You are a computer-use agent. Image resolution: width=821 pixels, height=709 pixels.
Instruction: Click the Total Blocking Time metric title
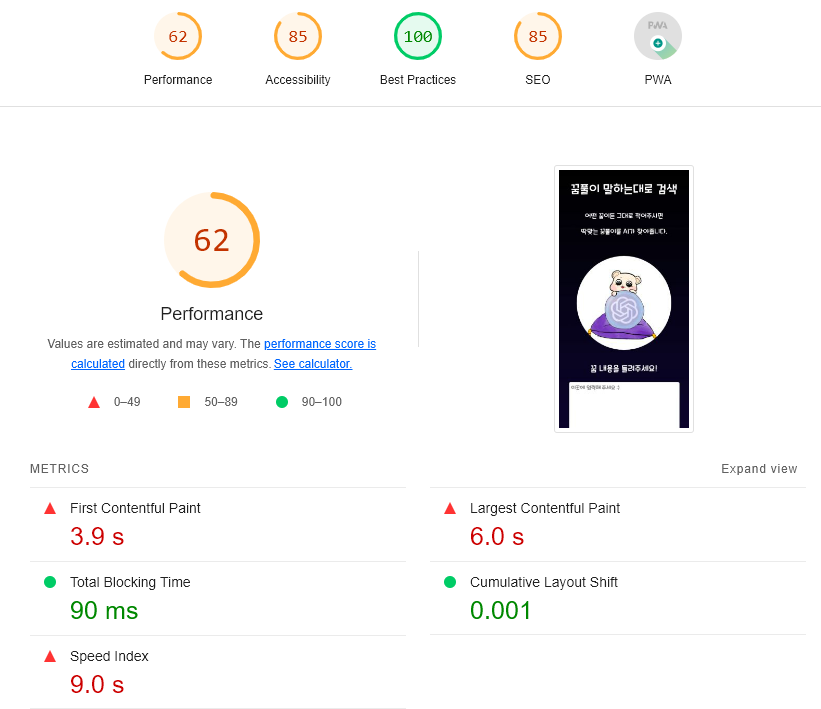(x=130, y=582)
